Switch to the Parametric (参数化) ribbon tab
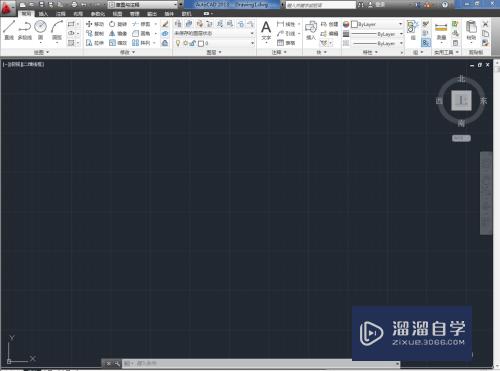 (98, 14)
